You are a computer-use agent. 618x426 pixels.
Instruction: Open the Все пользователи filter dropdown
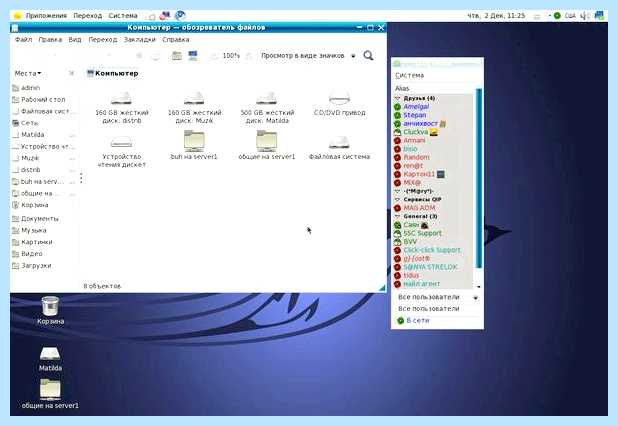[437, 297]
